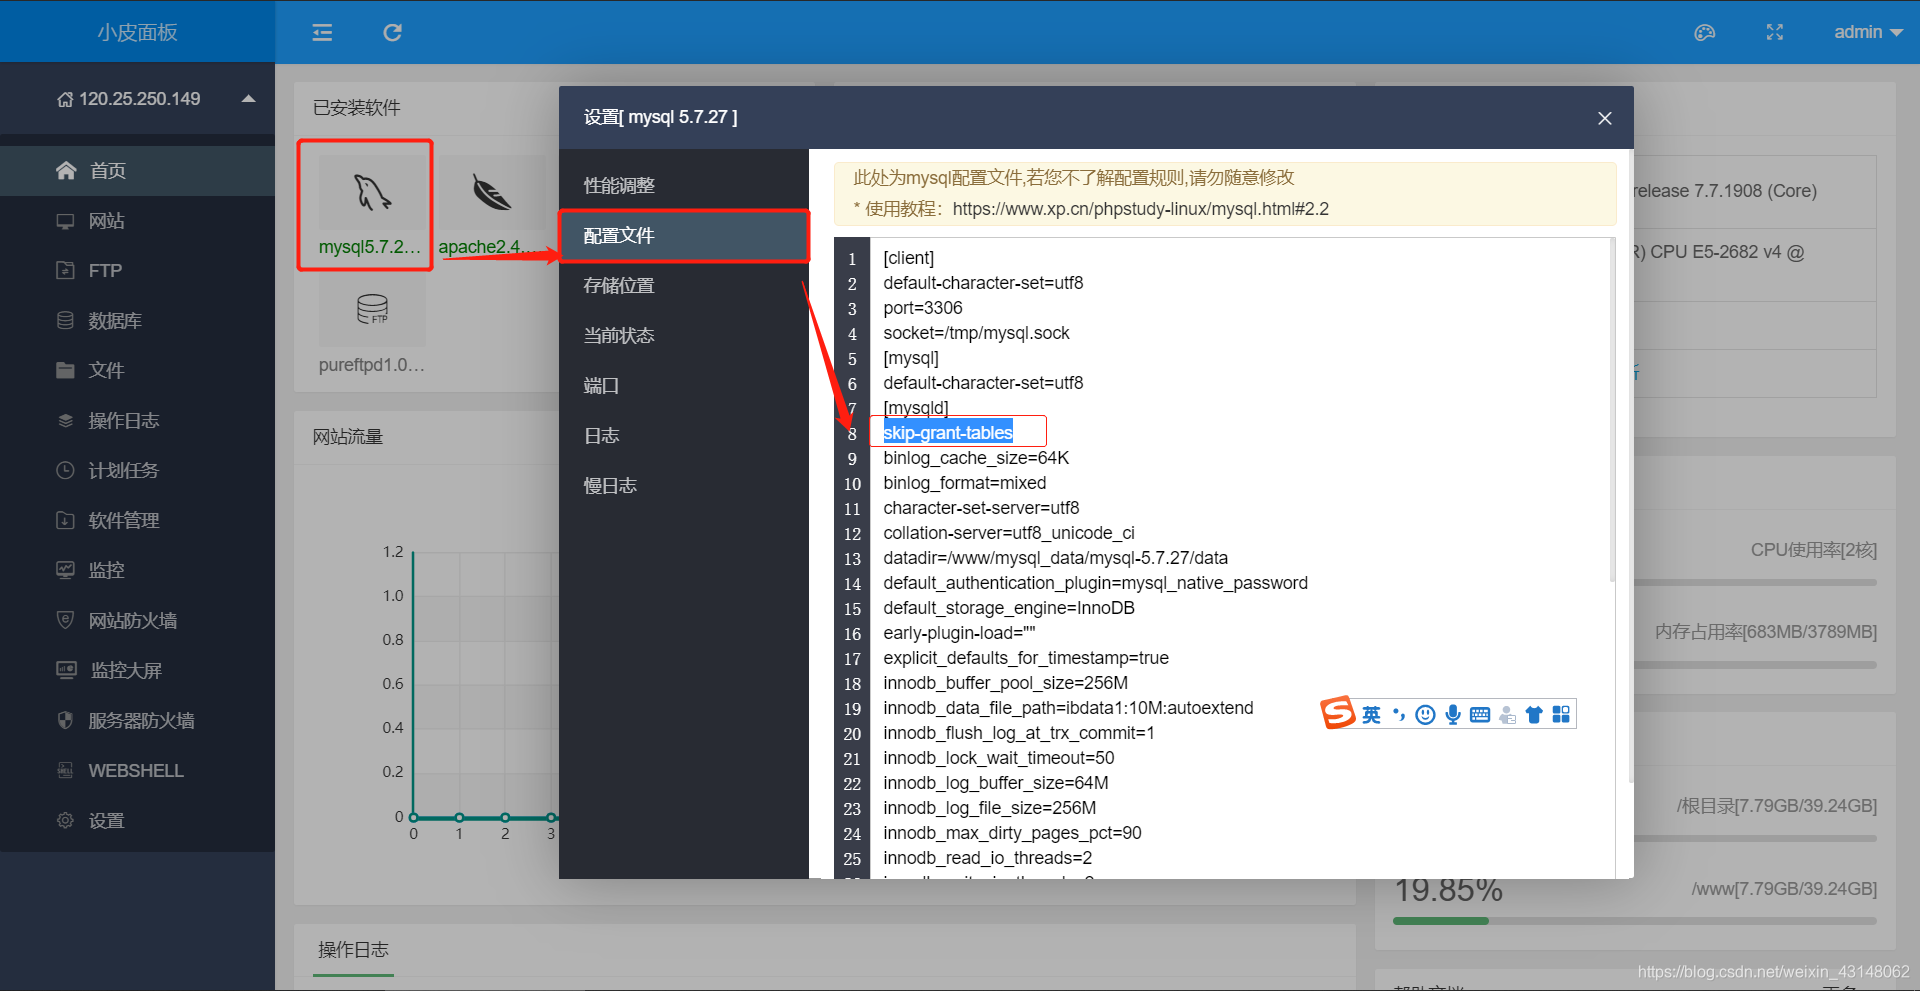The height and width of the screenshot is (991, 1920).
Task: Click the socket=/tmp/mysql.sock line
Action: click(976, 333)
